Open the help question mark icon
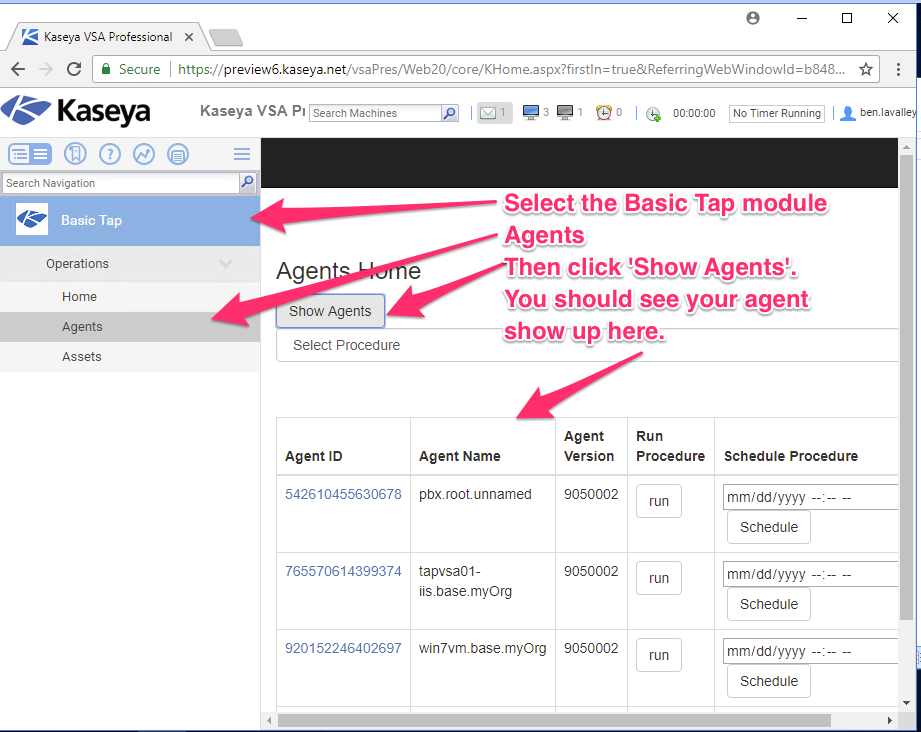 110,155
